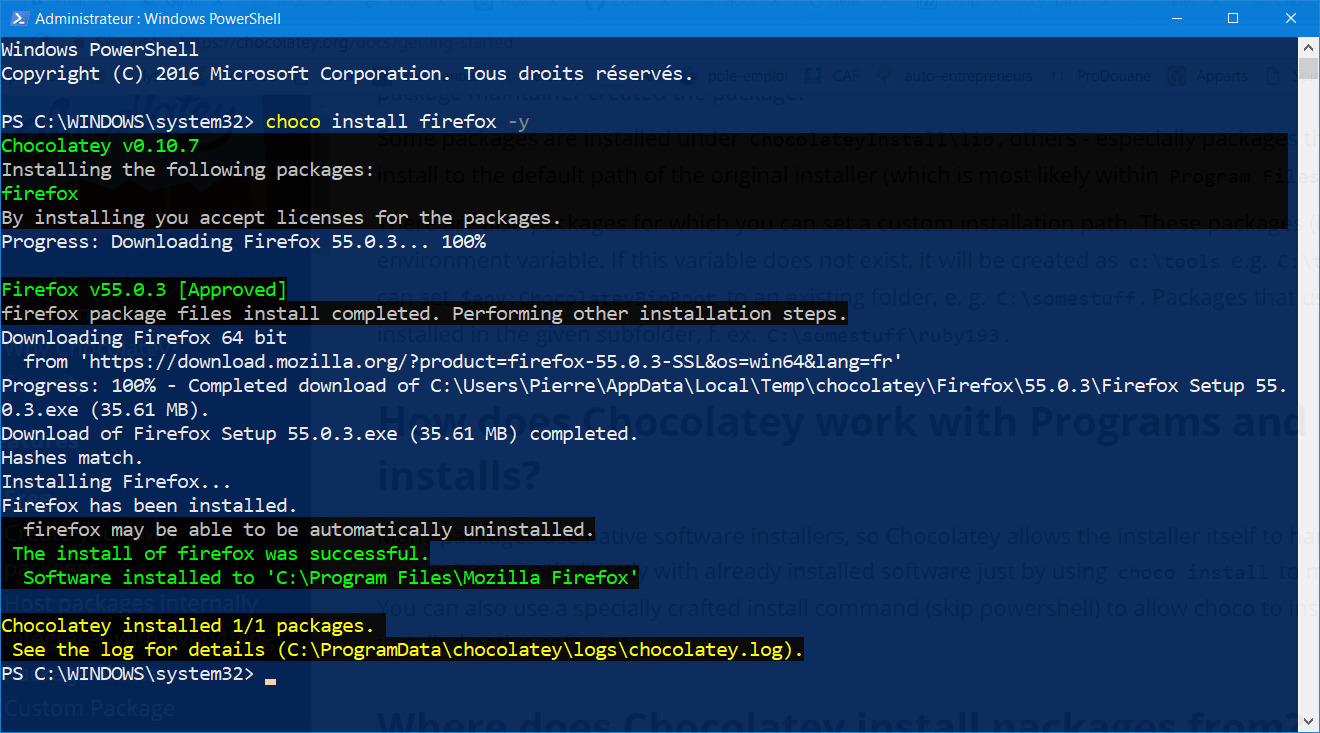
Task: Click 'firefox may be able to be automatically uninstalled' line
Action: pos(309,530)
